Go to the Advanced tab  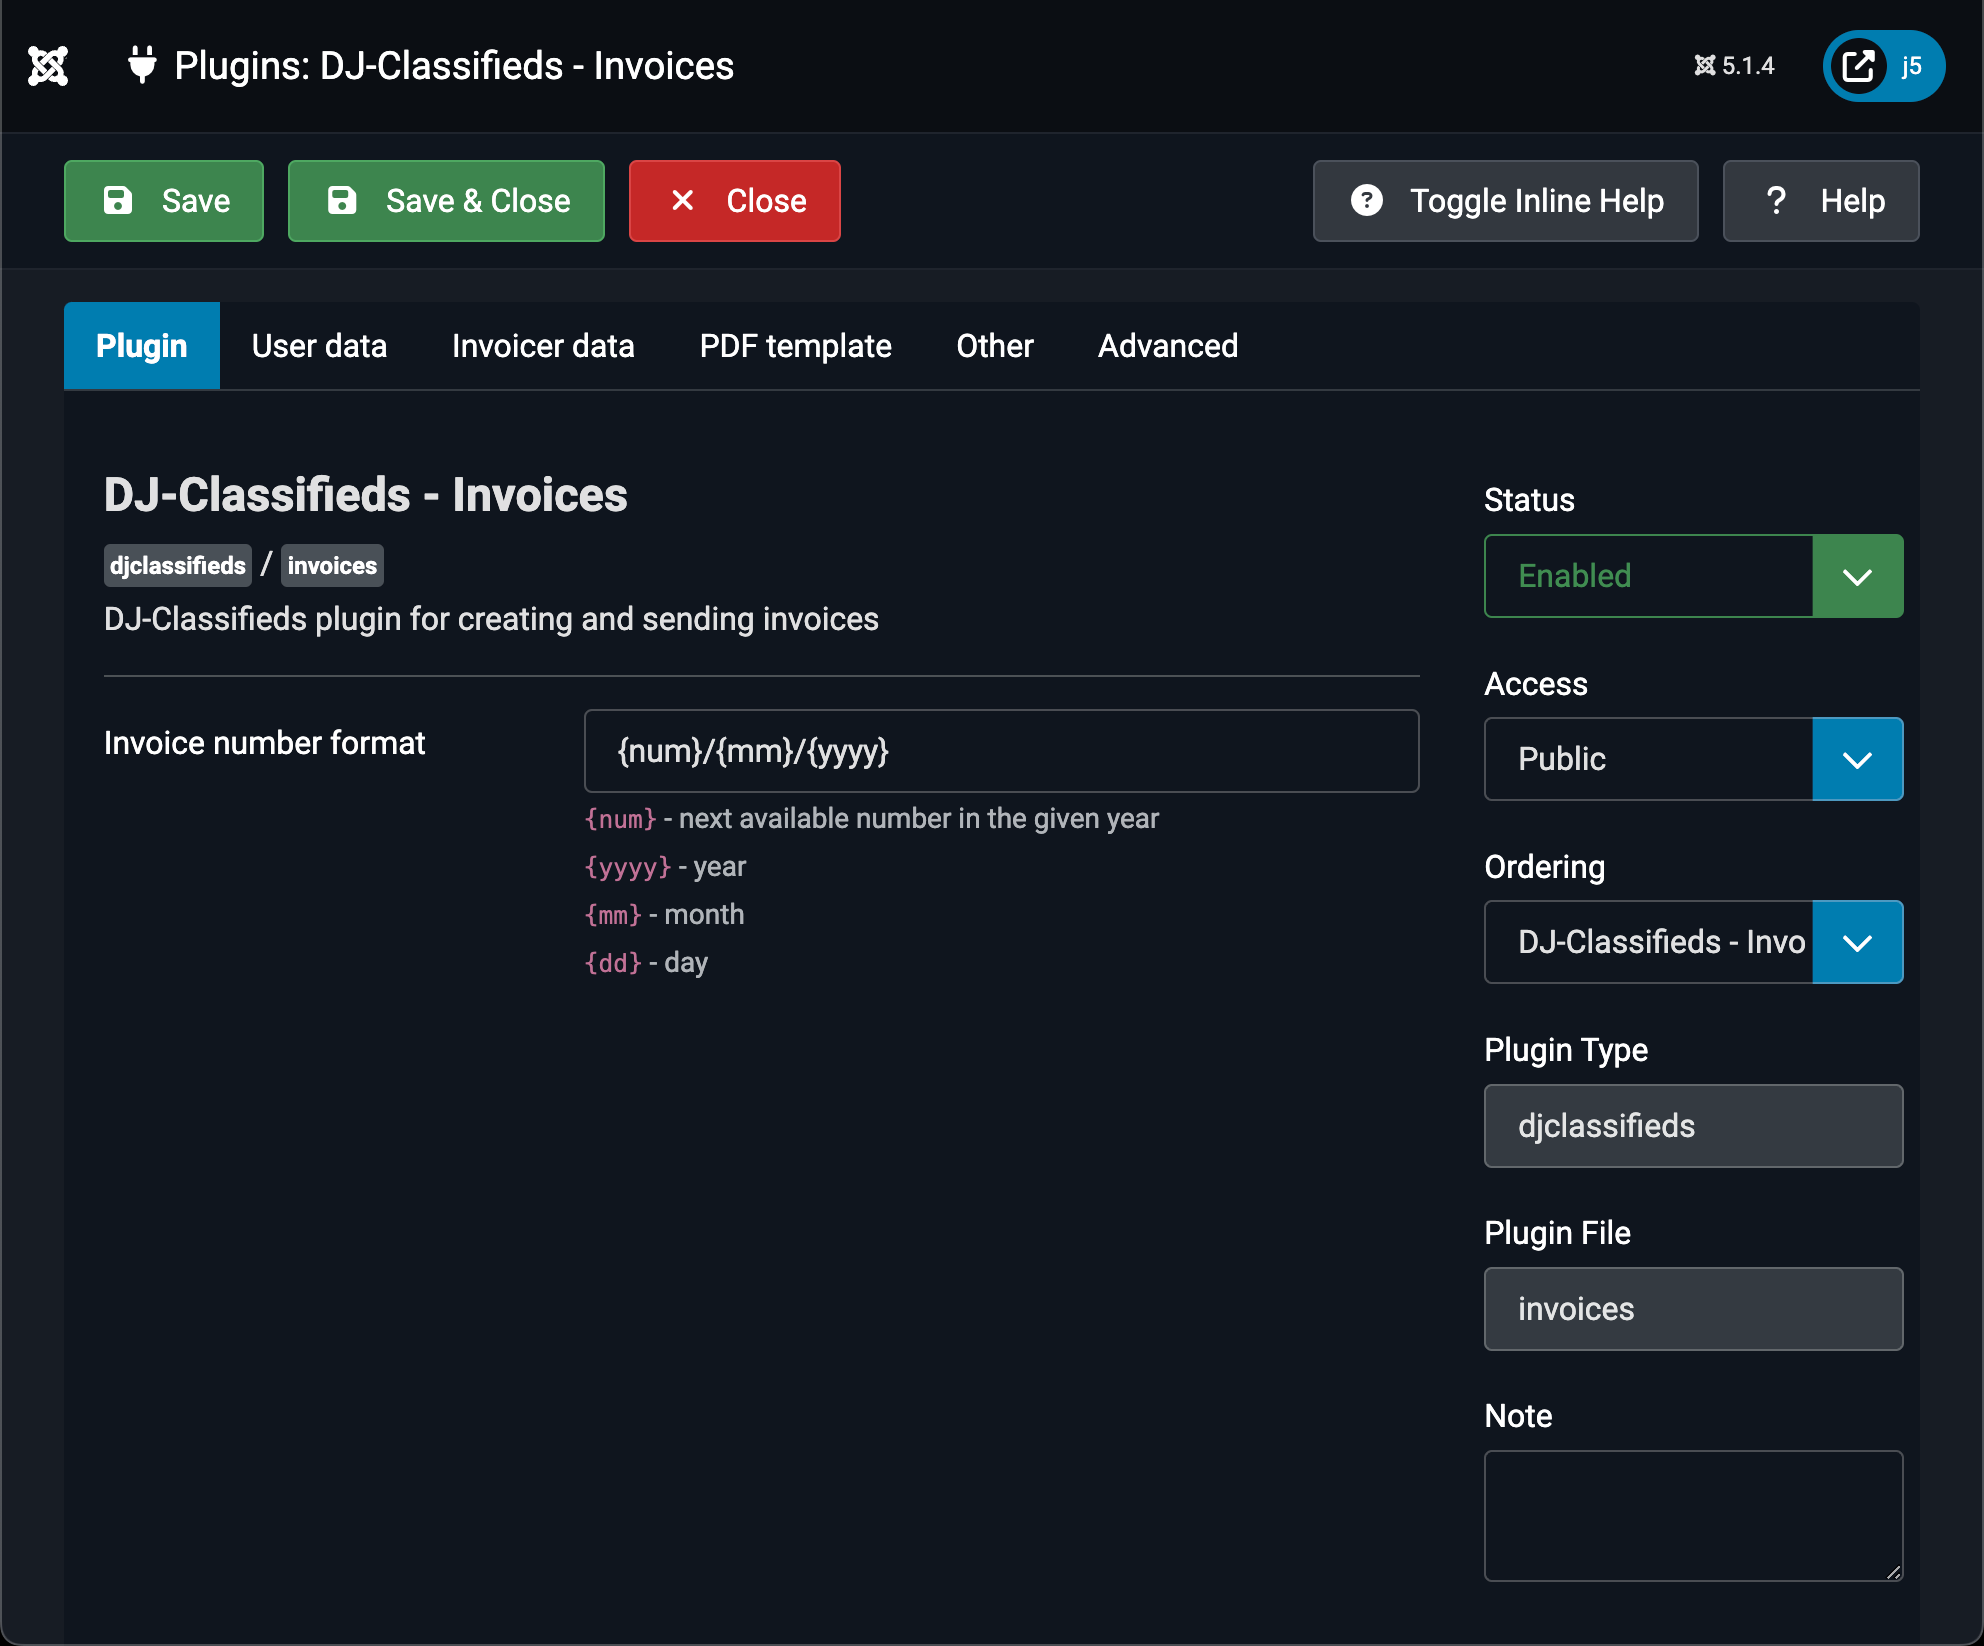(1168, 346)
